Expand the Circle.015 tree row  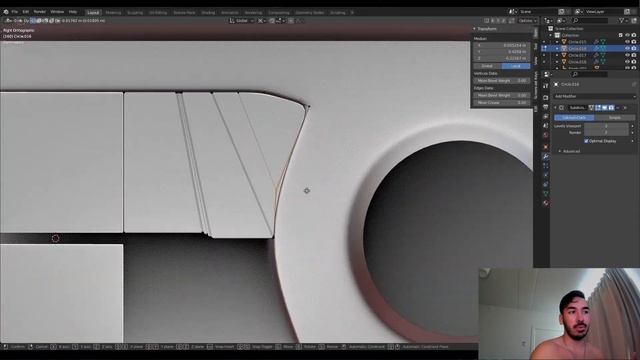(557, 42)
